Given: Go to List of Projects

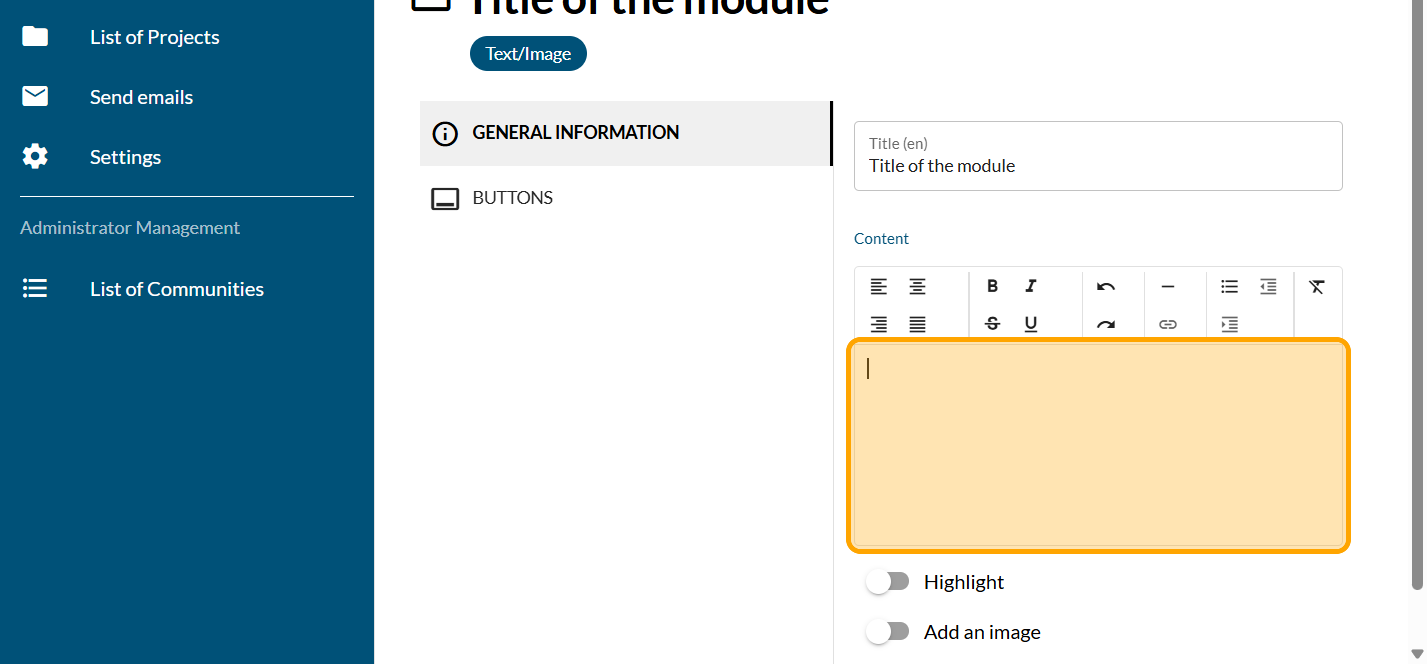Looking at the screenshot, I should (x=154, y=37).
